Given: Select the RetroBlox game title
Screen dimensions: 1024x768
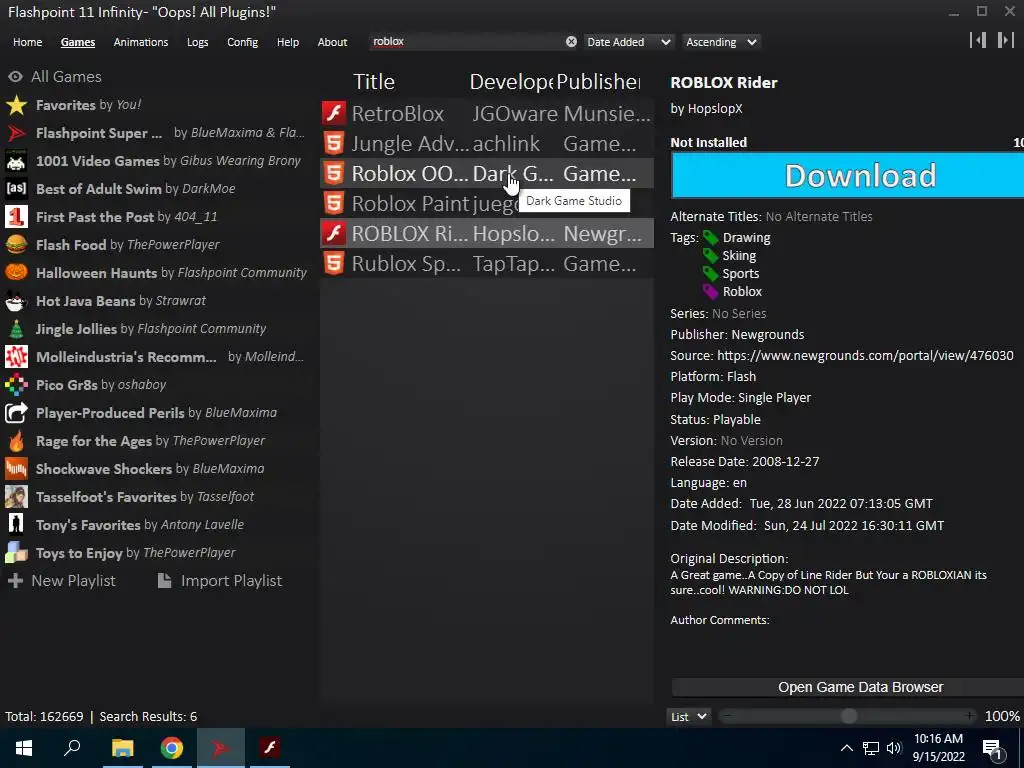Looking at the screenshot, I should [398, 114].
